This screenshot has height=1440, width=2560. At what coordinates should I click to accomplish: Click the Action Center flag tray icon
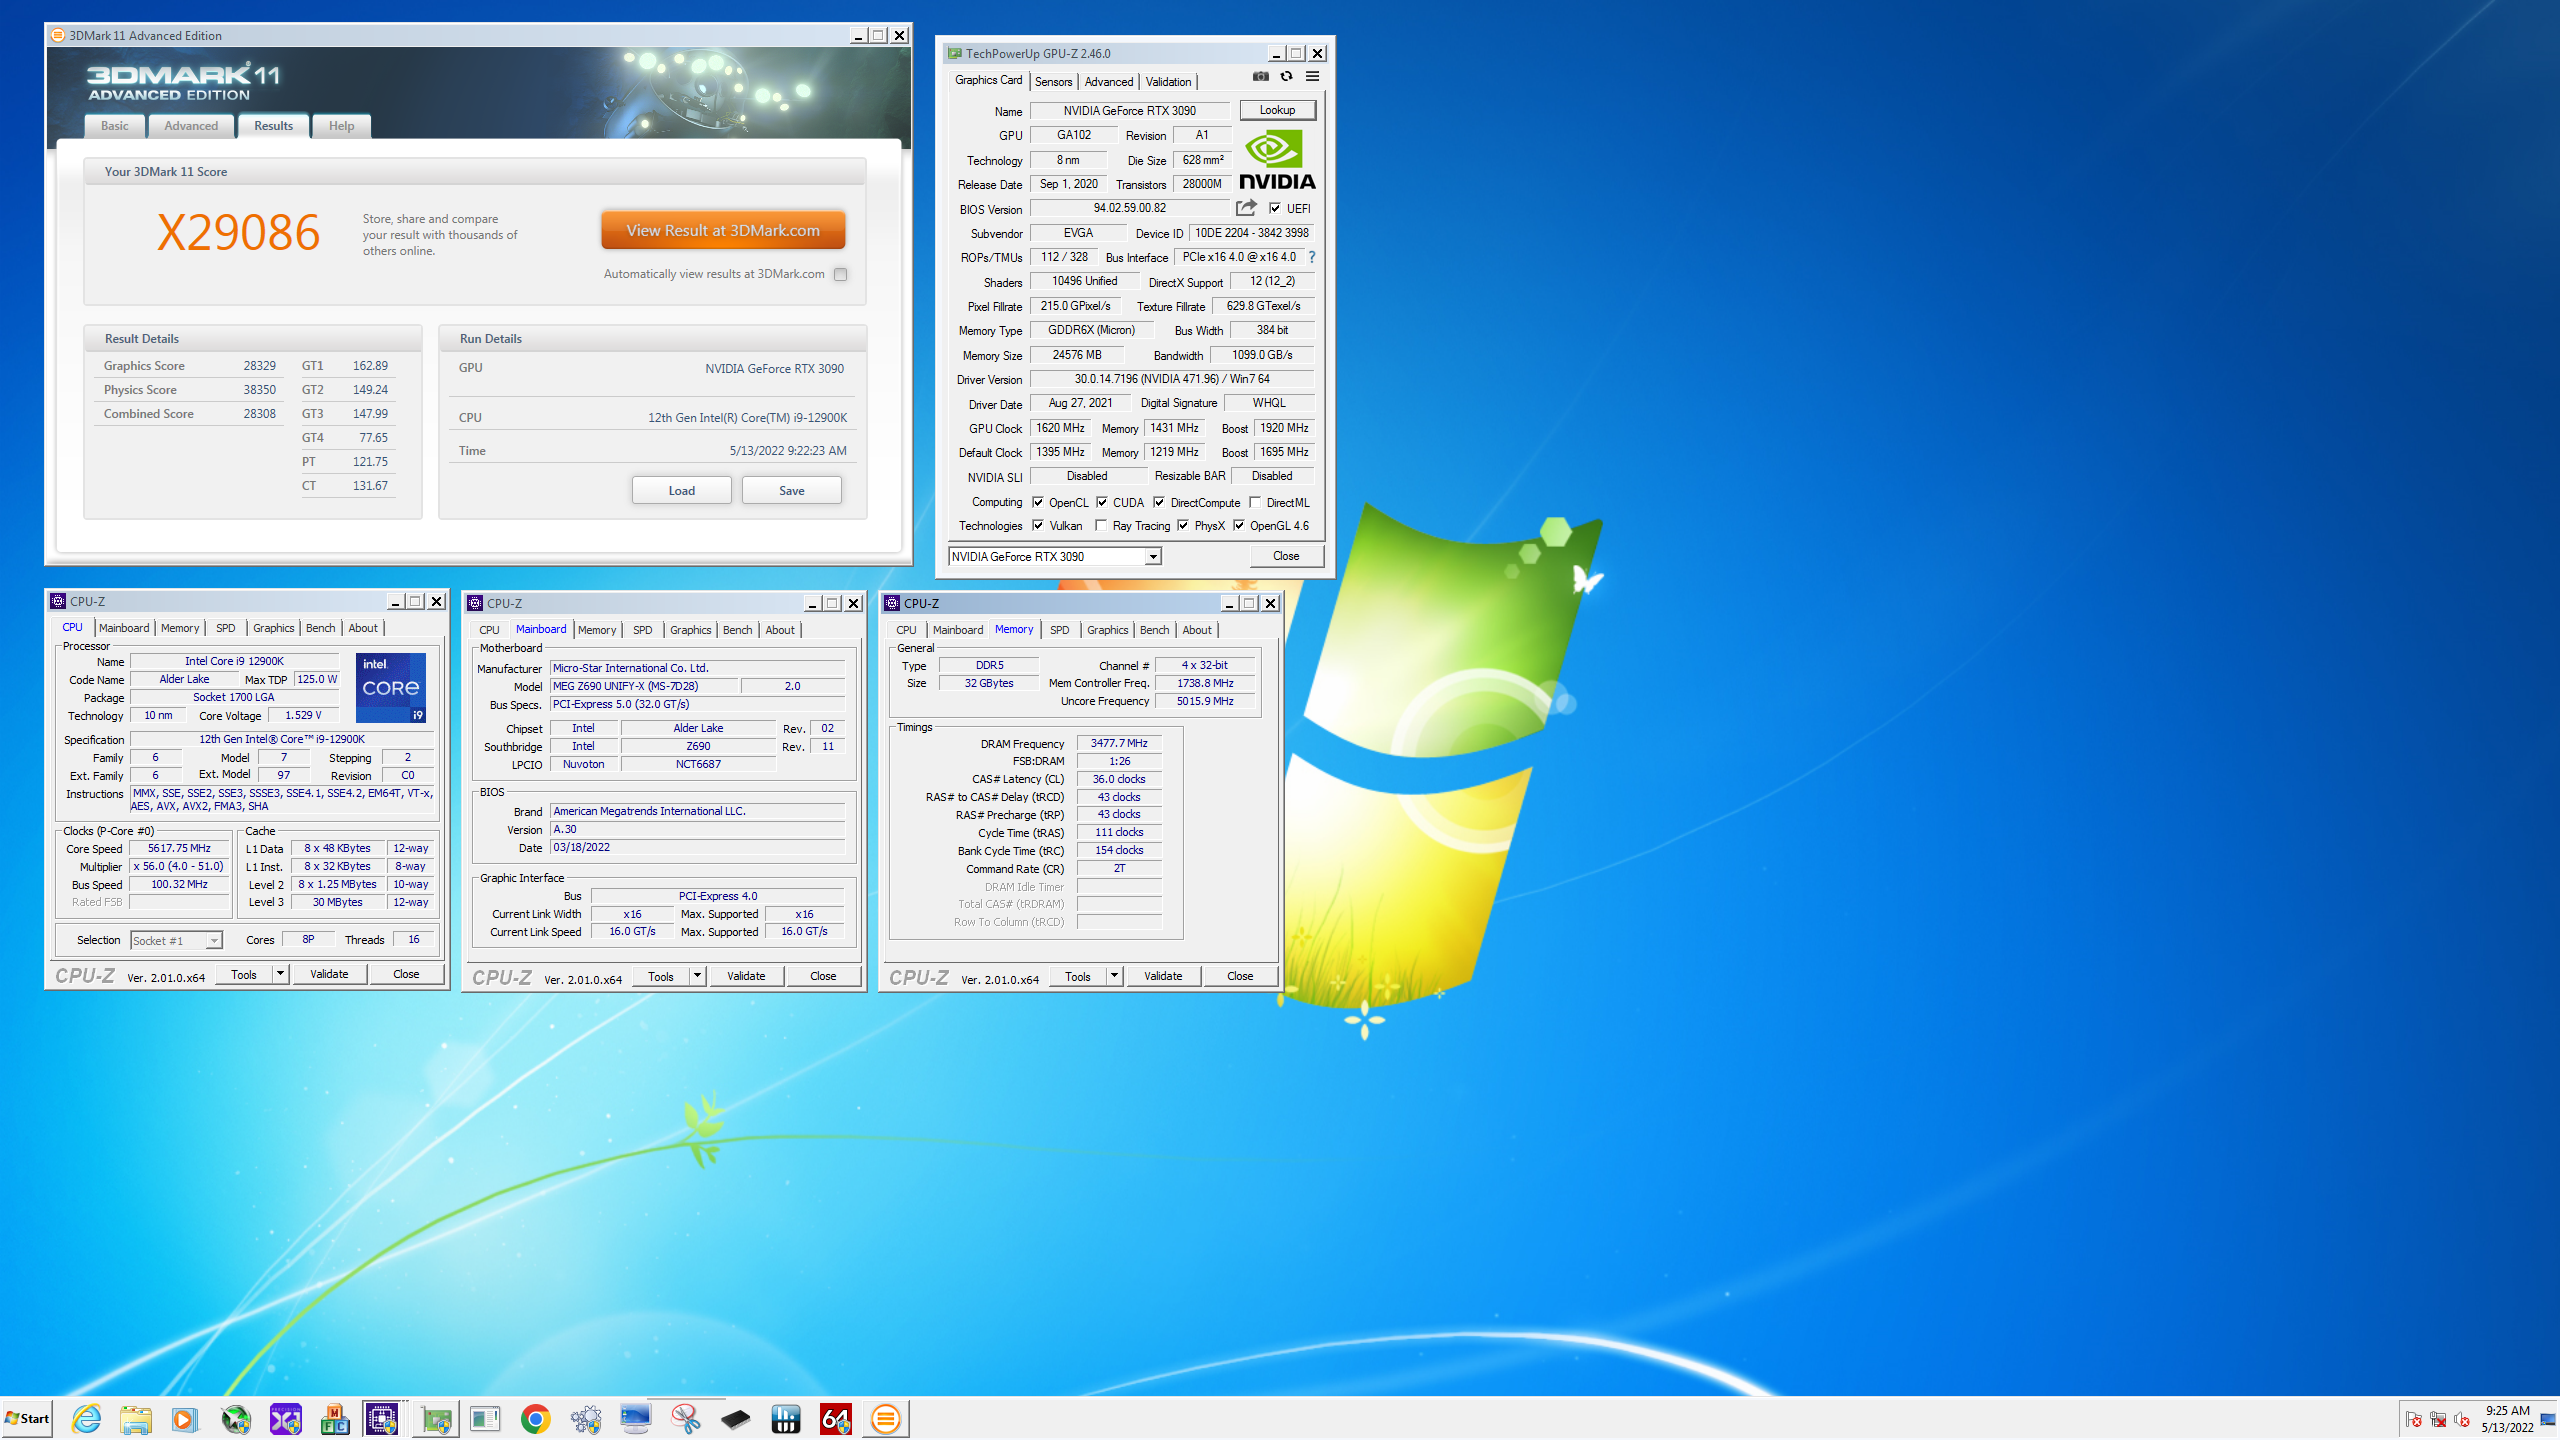tap(2413, 1419)
